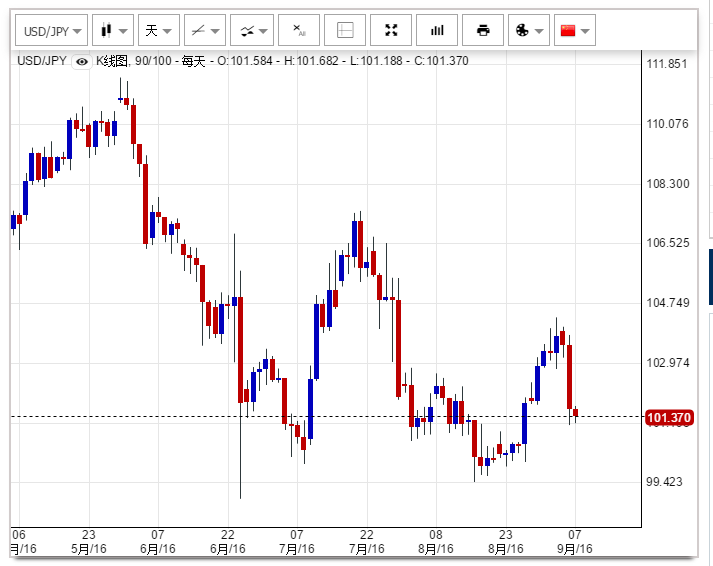
Task: Click the USD/JPY legend label
Action: [42, 61]
